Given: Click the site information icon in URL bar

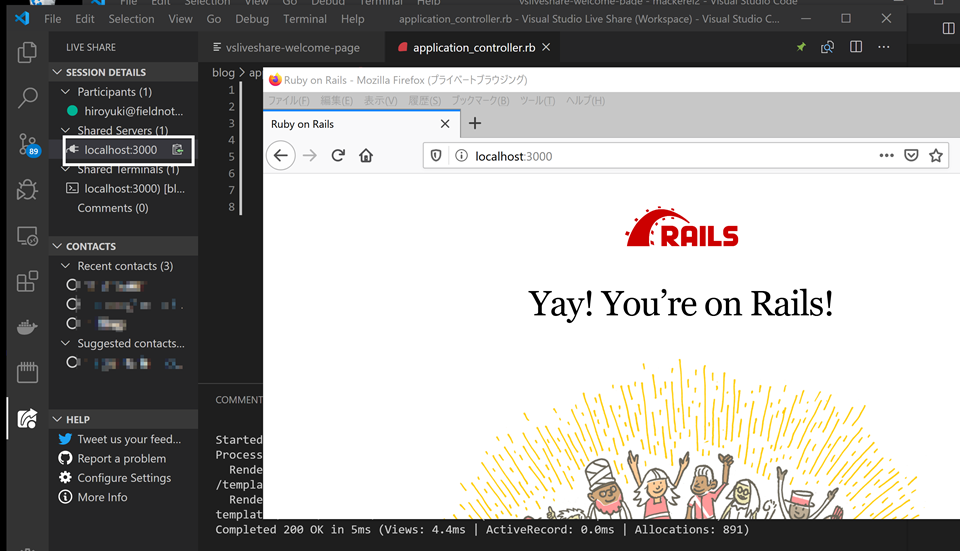Looking at the screenshot, I should click(x=461, y=156).
